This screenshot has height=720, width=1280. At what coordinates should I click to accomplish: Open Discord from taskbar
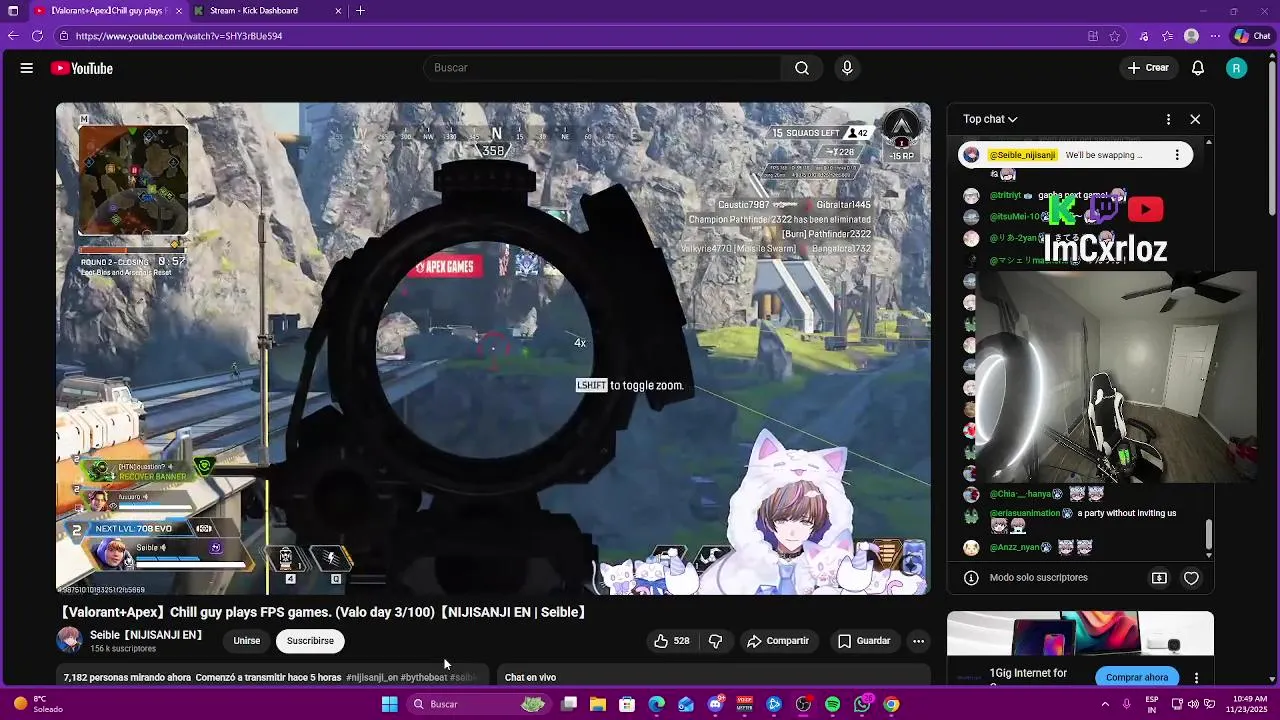coord(715,704)
